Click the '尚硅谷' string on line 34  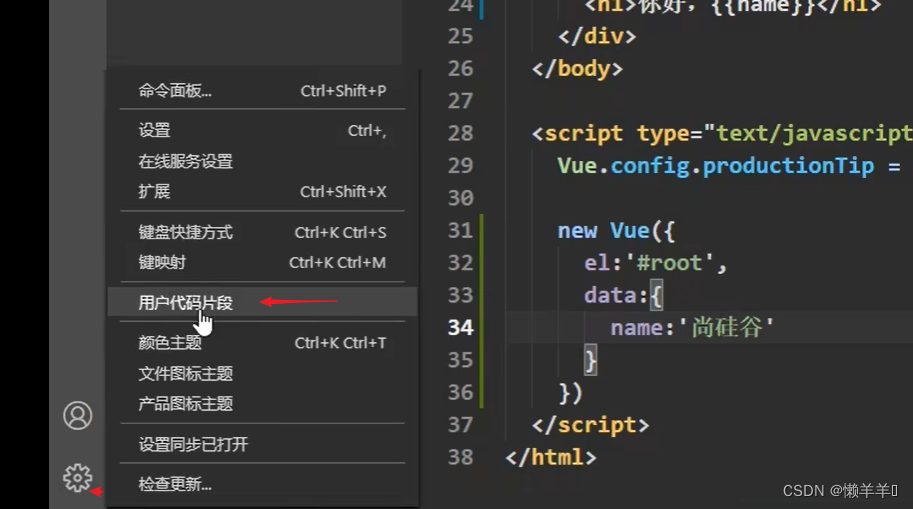727,327
